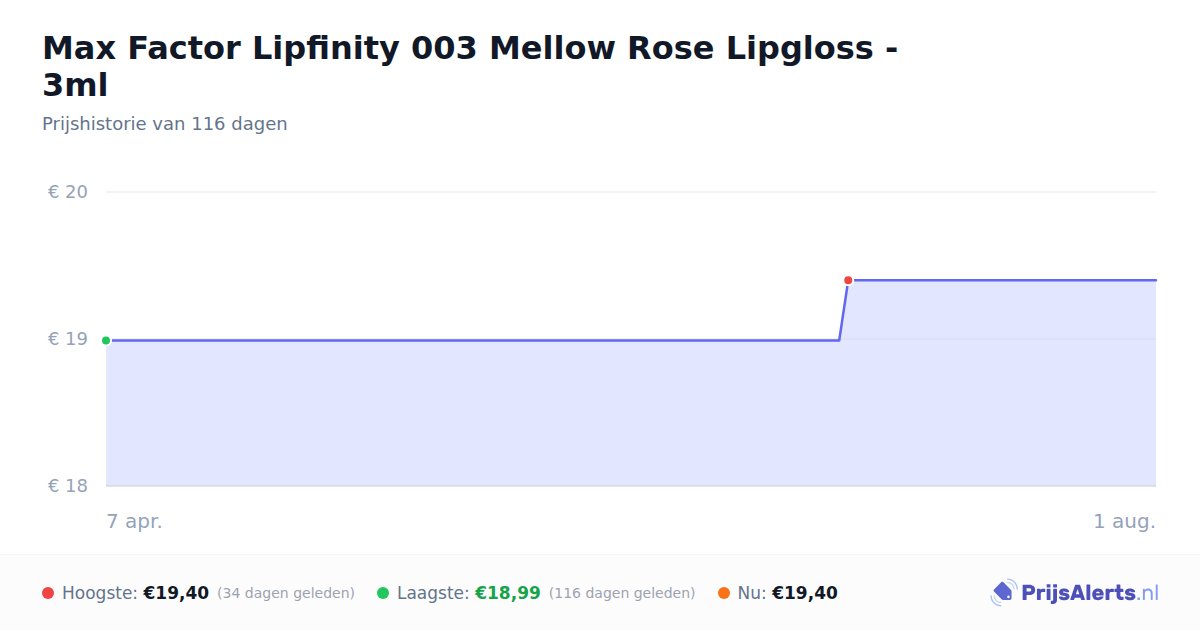Image resolution: width=1200 pixels, height=630 pixels.
Task: Click the € 20 axis label
Action: pos(68,192)
